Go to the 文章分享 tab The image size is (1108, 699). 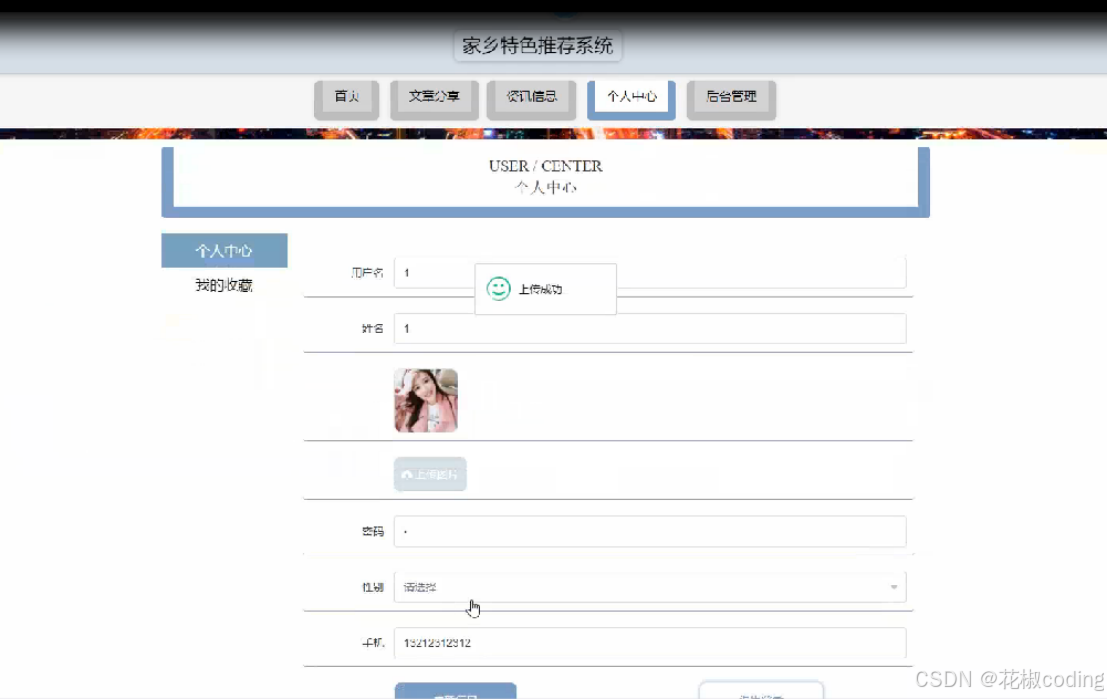pyautogui.click(x=434, y=98)
